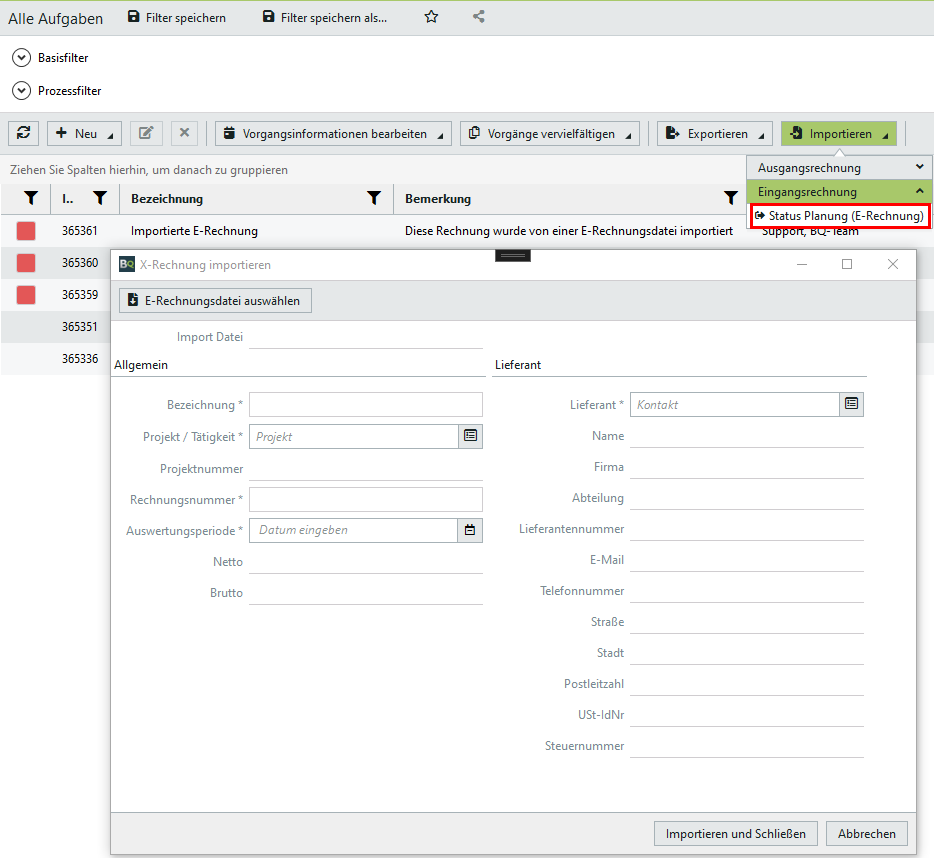The width and height of the screenshot is (934, 858).
Task: Open the Neu dropdown menu
Action: [x=84, y=134]
